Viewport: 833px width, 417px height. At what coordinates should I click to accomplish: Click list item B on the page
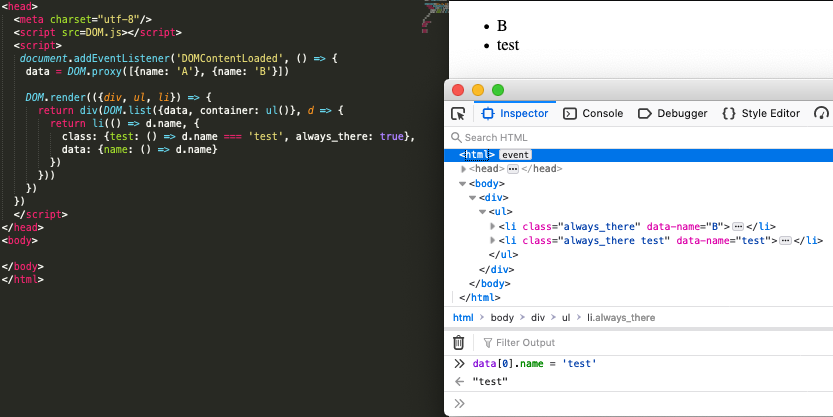[x=502, y=26]
